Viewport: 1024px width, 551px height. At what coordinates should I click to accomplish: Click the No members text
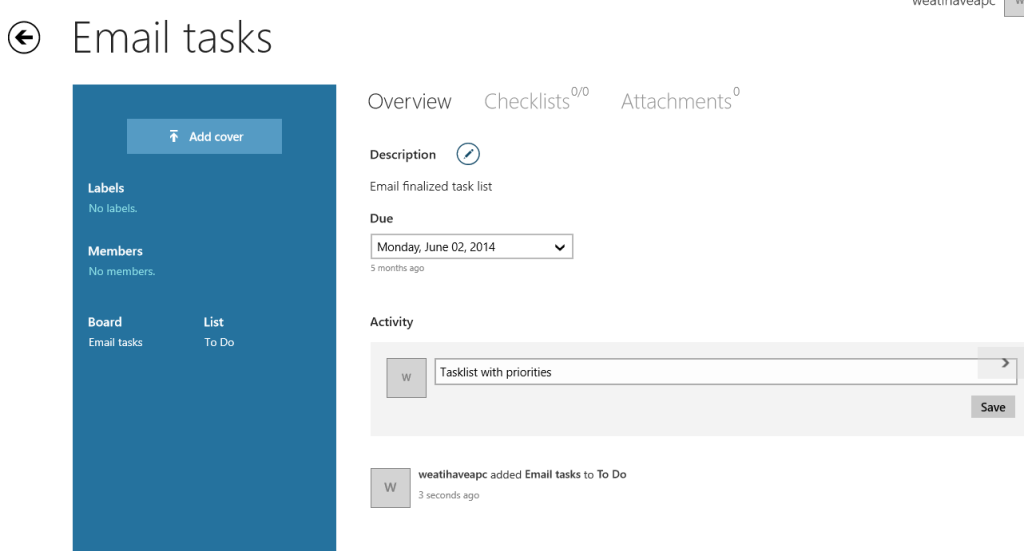click(x=122, y=271)
